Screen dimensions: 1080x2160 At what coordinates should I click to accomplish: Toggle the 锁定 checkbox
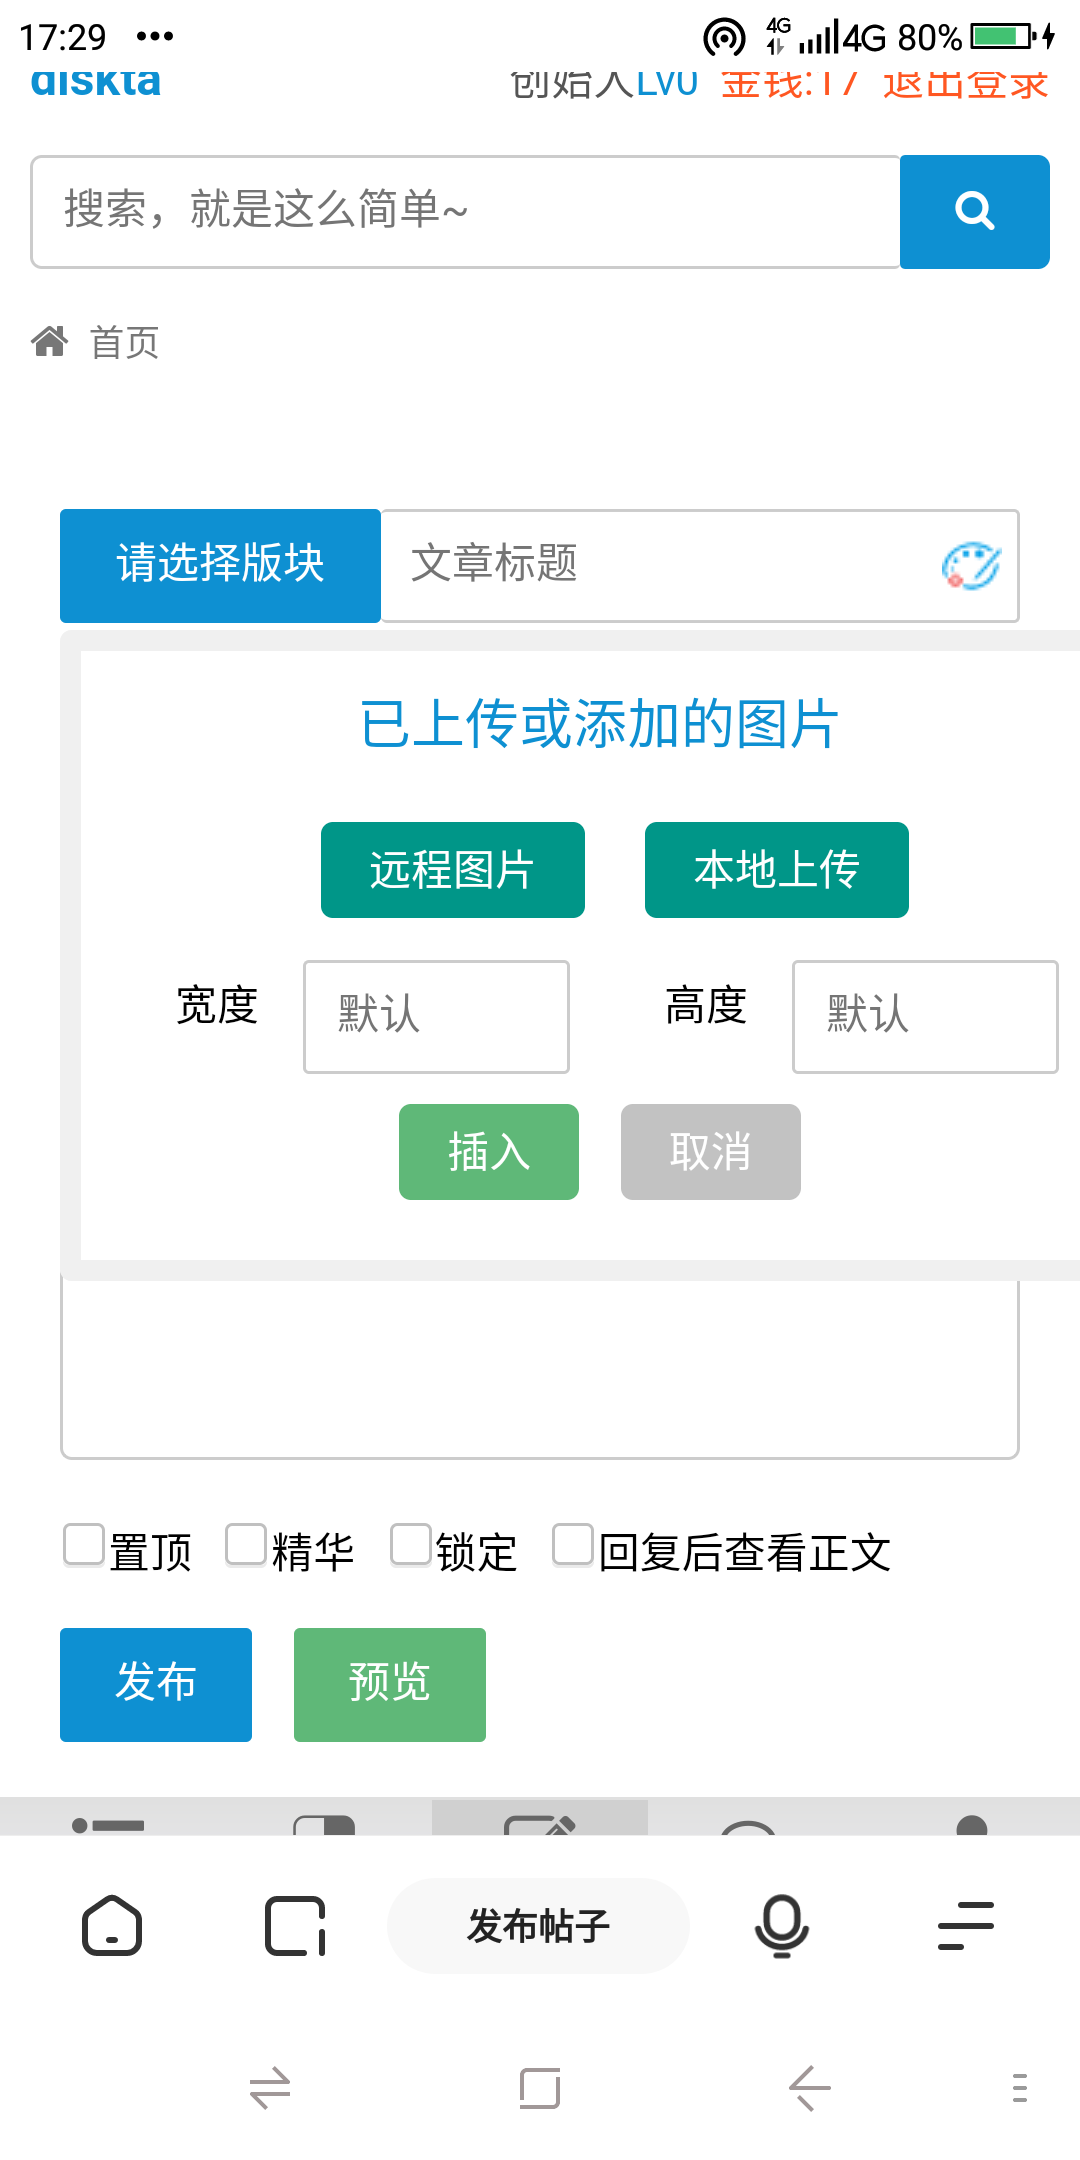[411, 1544]
